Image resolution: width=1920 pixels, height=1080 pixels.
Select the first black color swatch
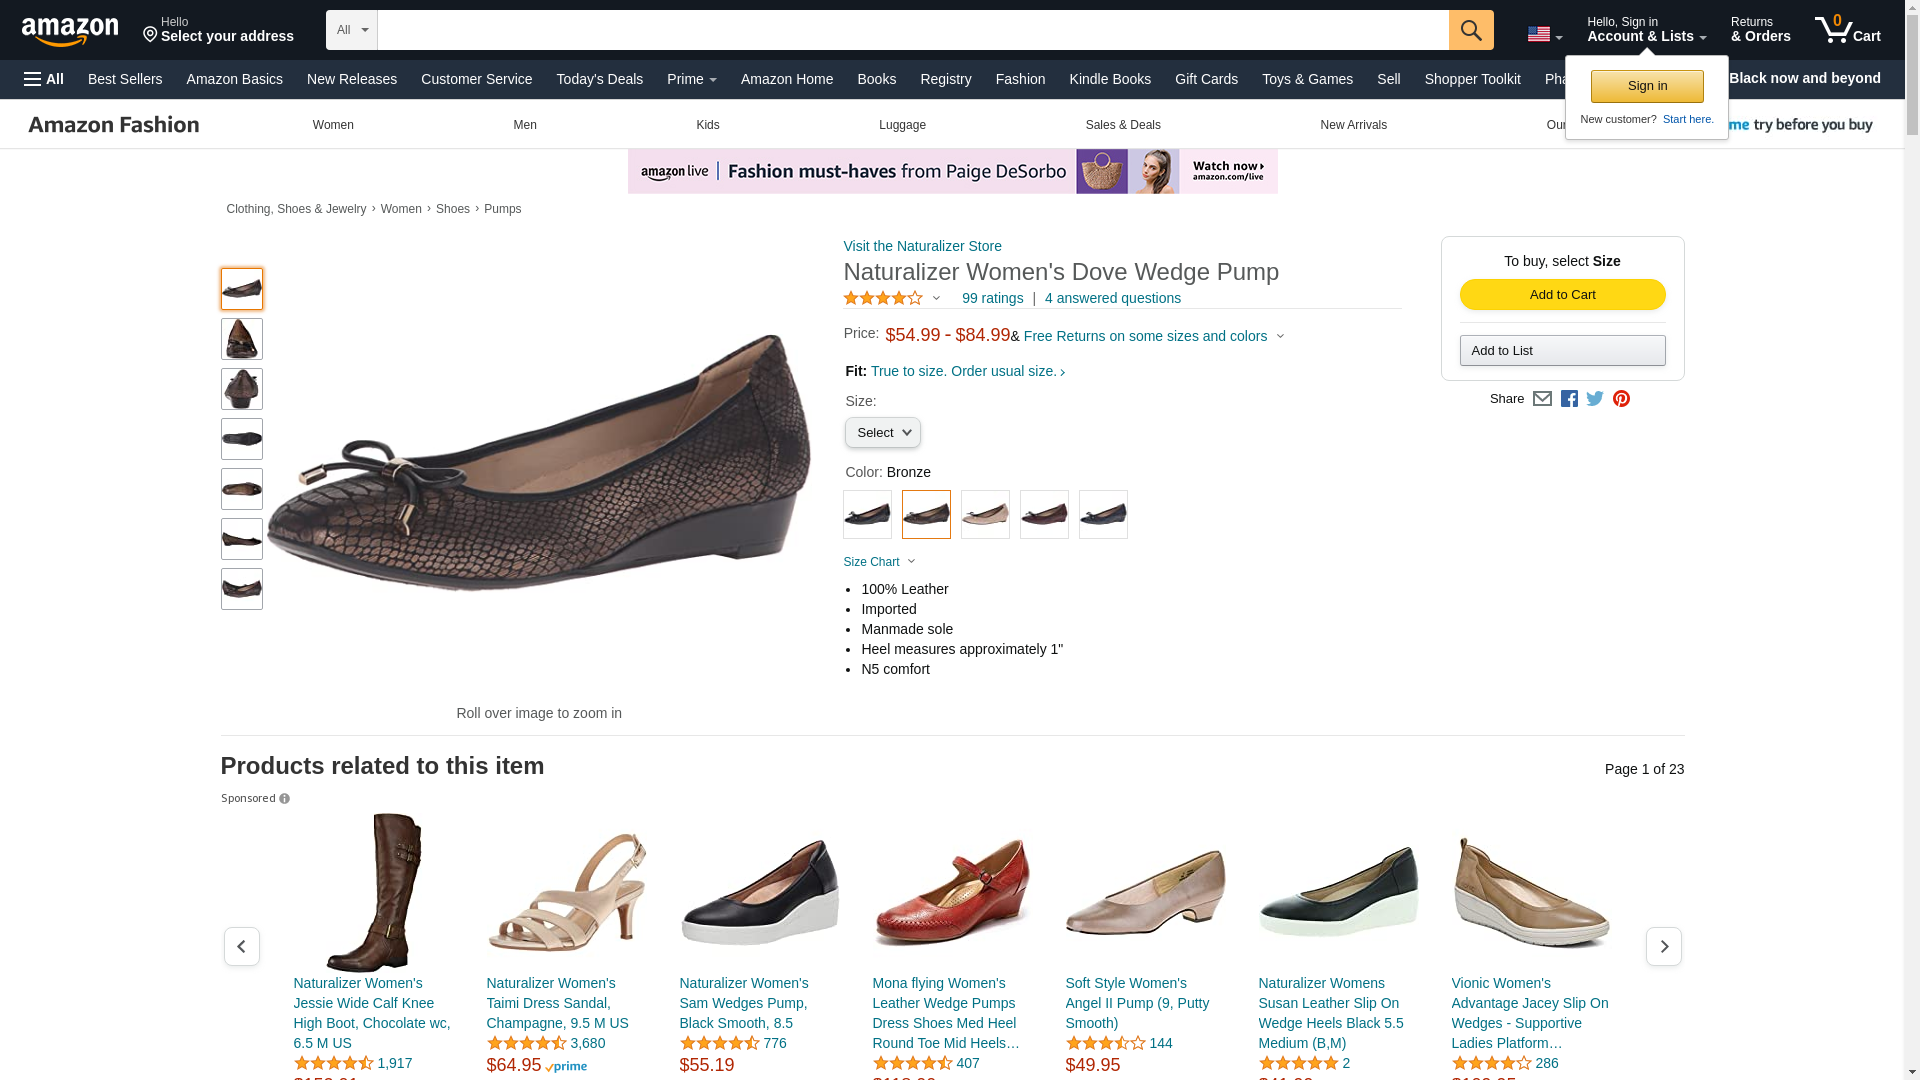pyautogui.click(x=867, y=515)
